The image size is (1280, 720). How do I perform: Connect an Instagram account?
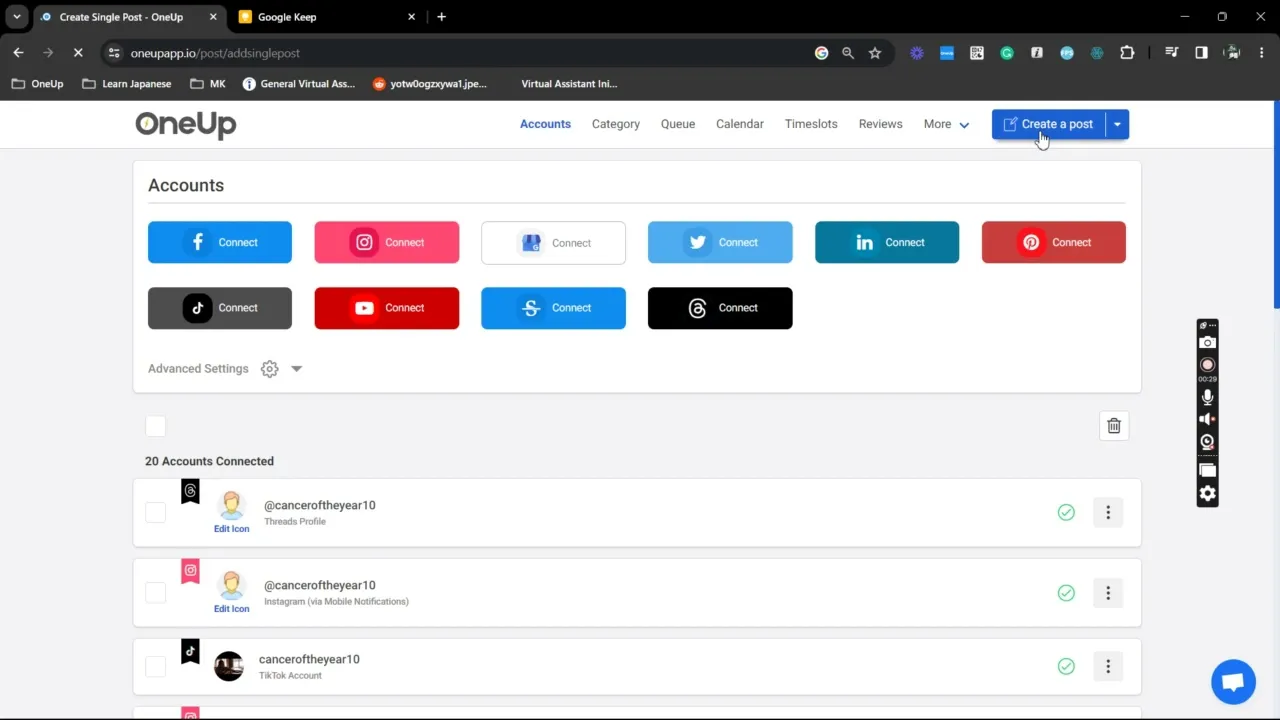[x=387, y=242]
